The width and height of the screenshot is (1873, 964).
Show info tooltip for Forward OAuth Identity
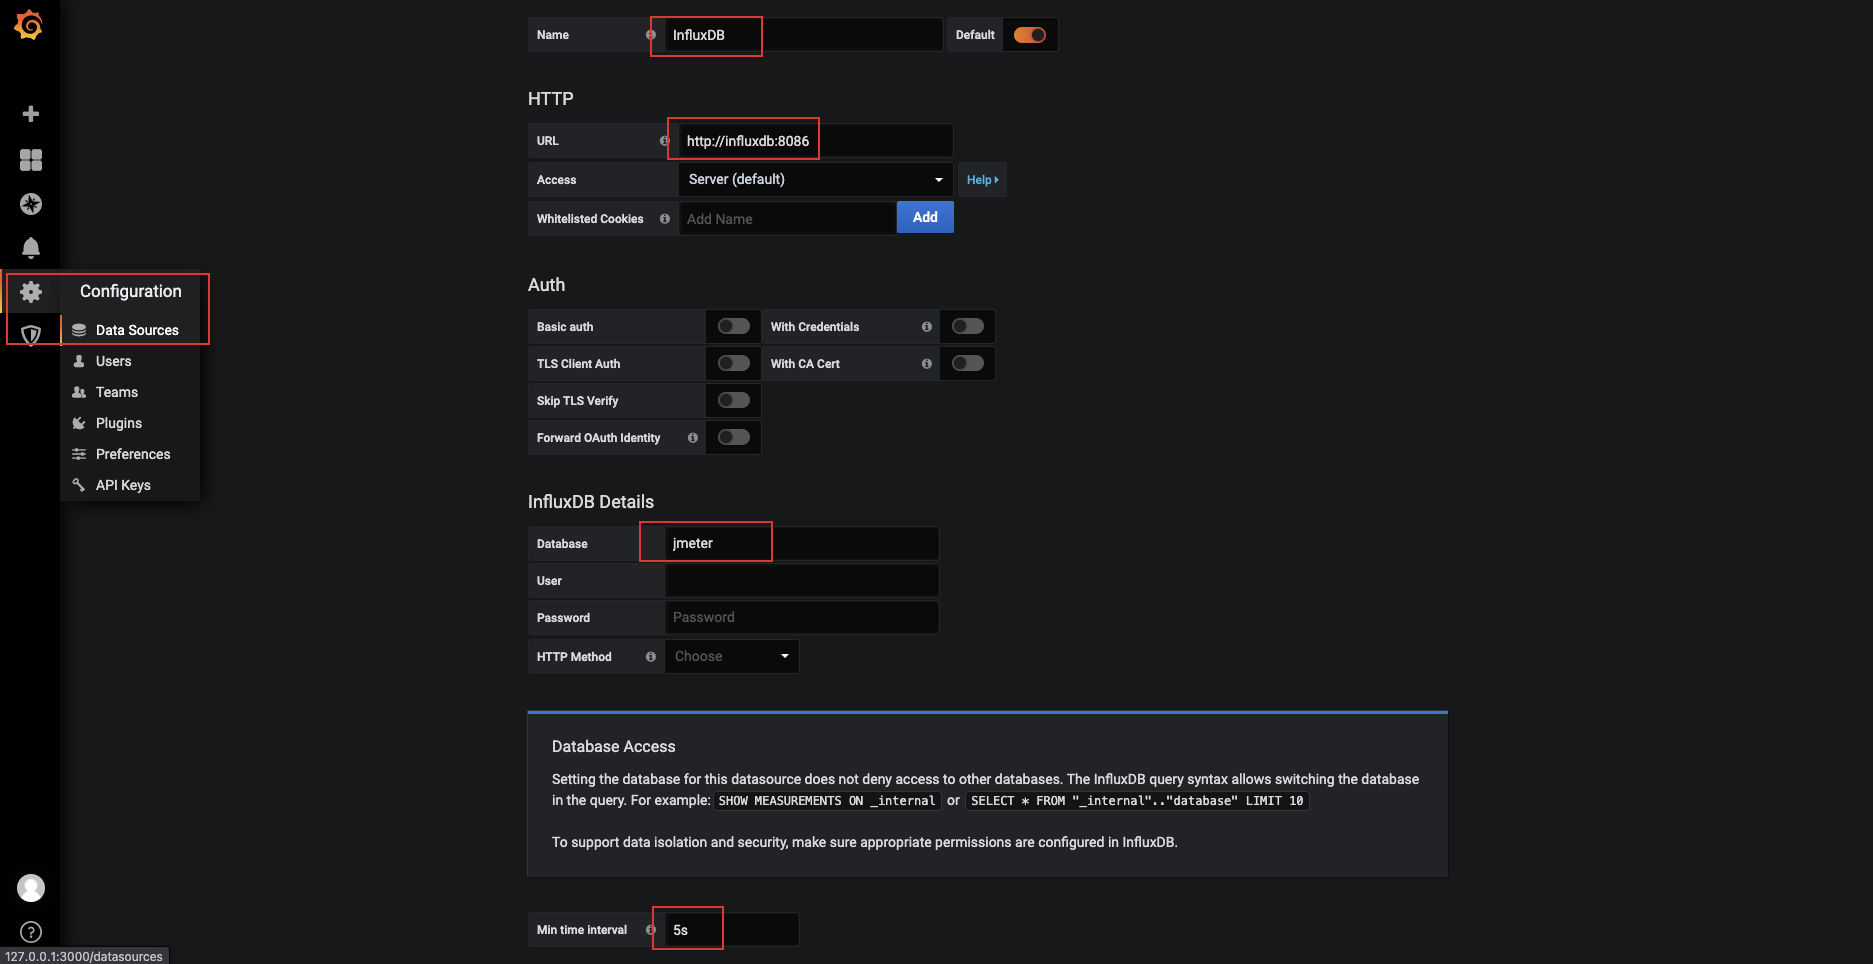pos(693,438)
